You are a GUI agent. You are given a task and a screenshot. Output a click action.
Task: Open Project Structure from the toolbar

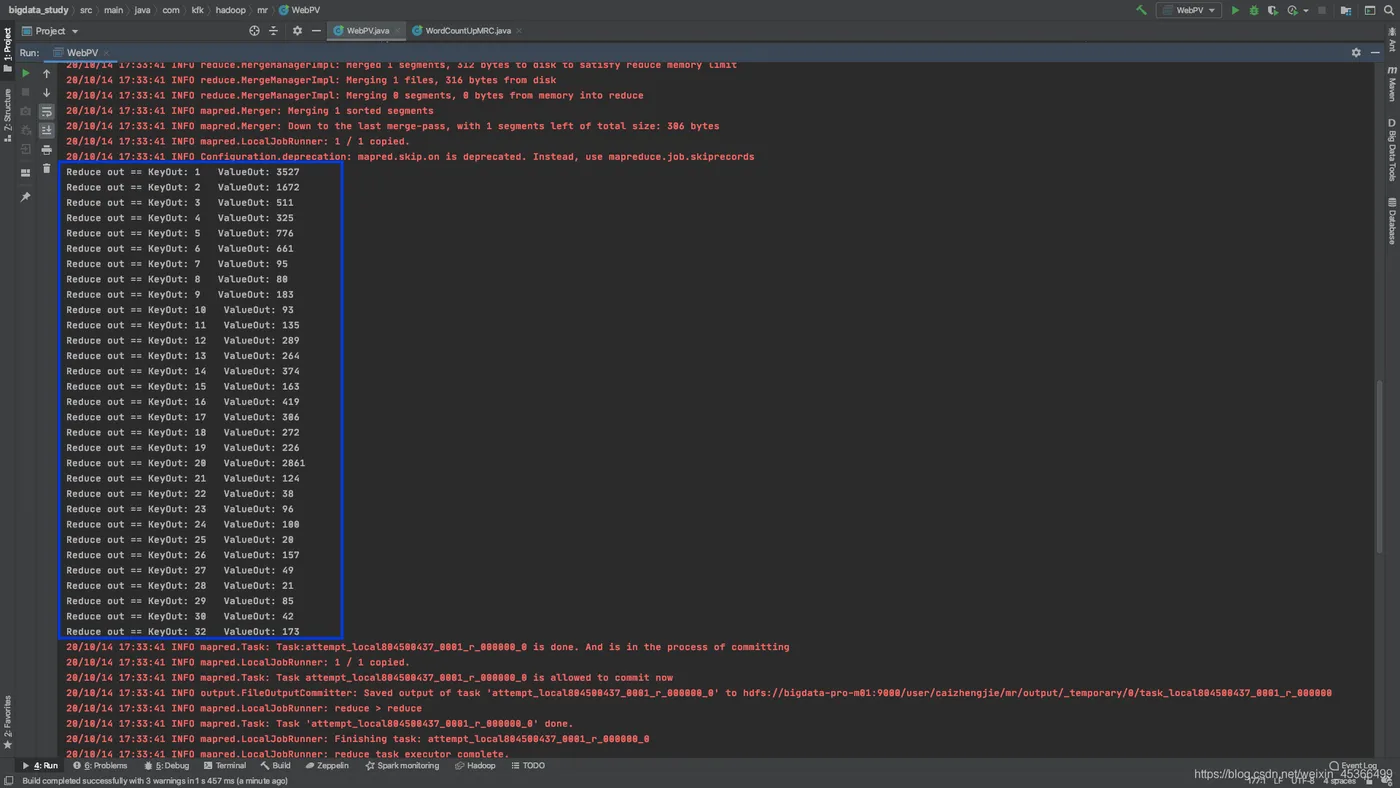[1346, 10]
